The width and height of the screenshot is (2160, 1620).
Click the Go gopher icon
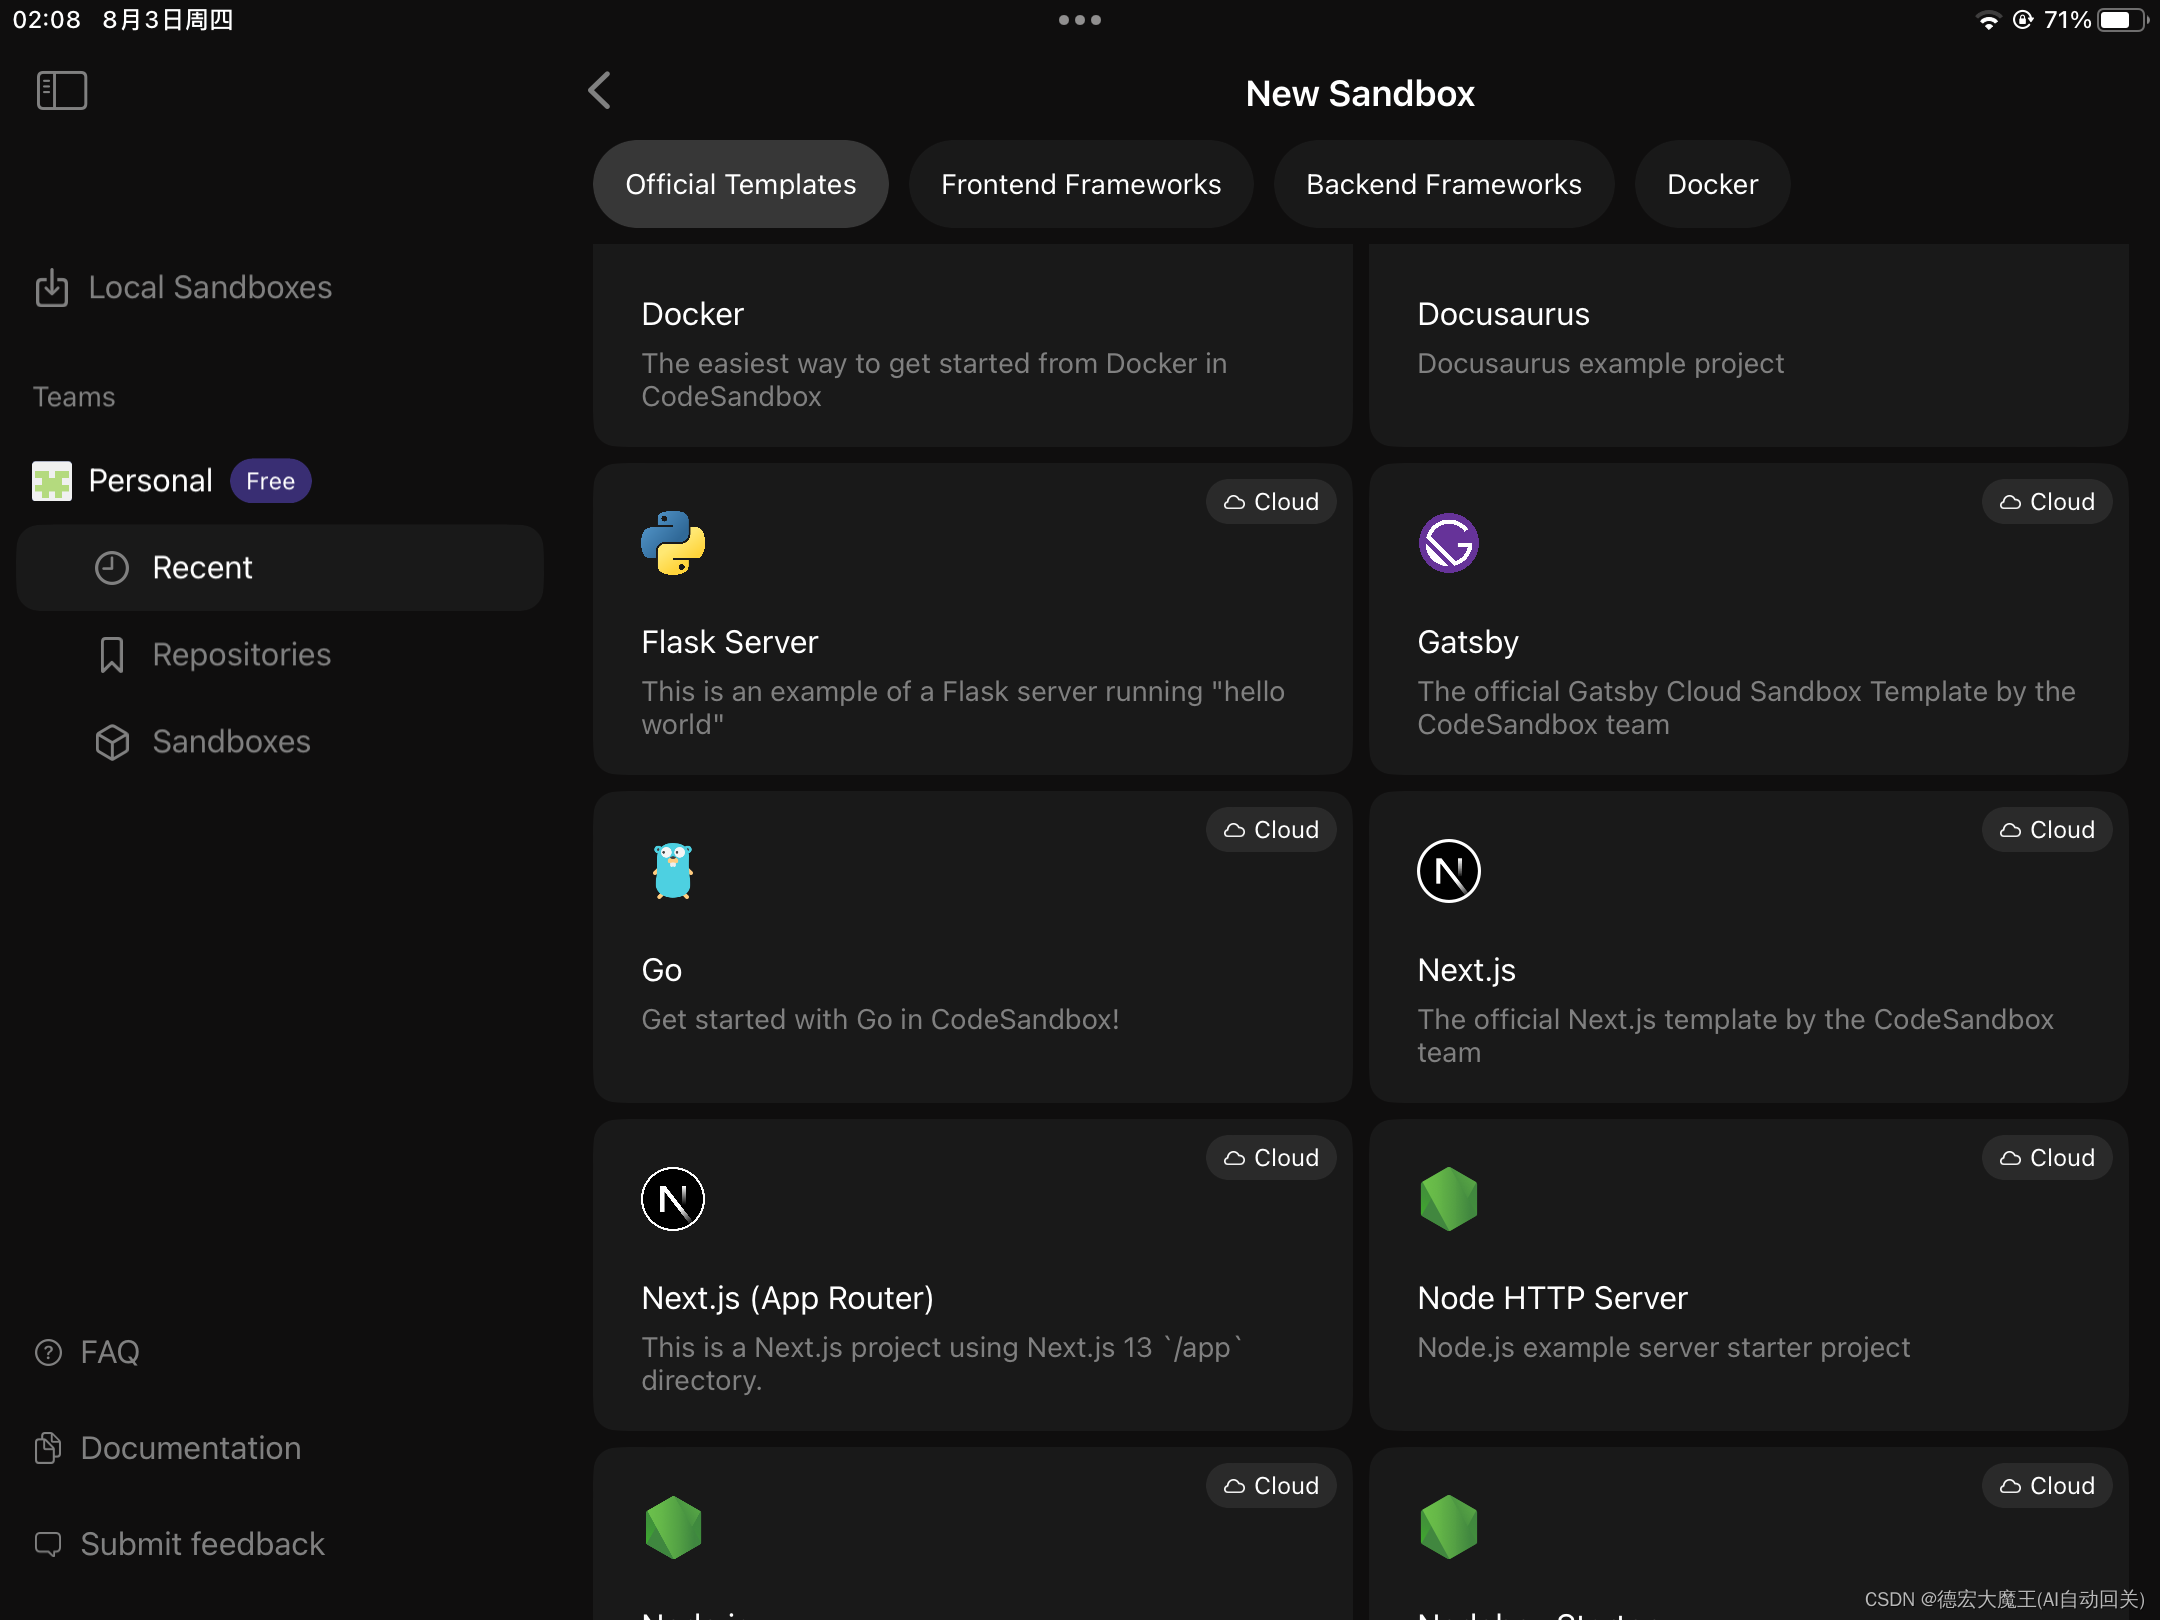[673, 871]
